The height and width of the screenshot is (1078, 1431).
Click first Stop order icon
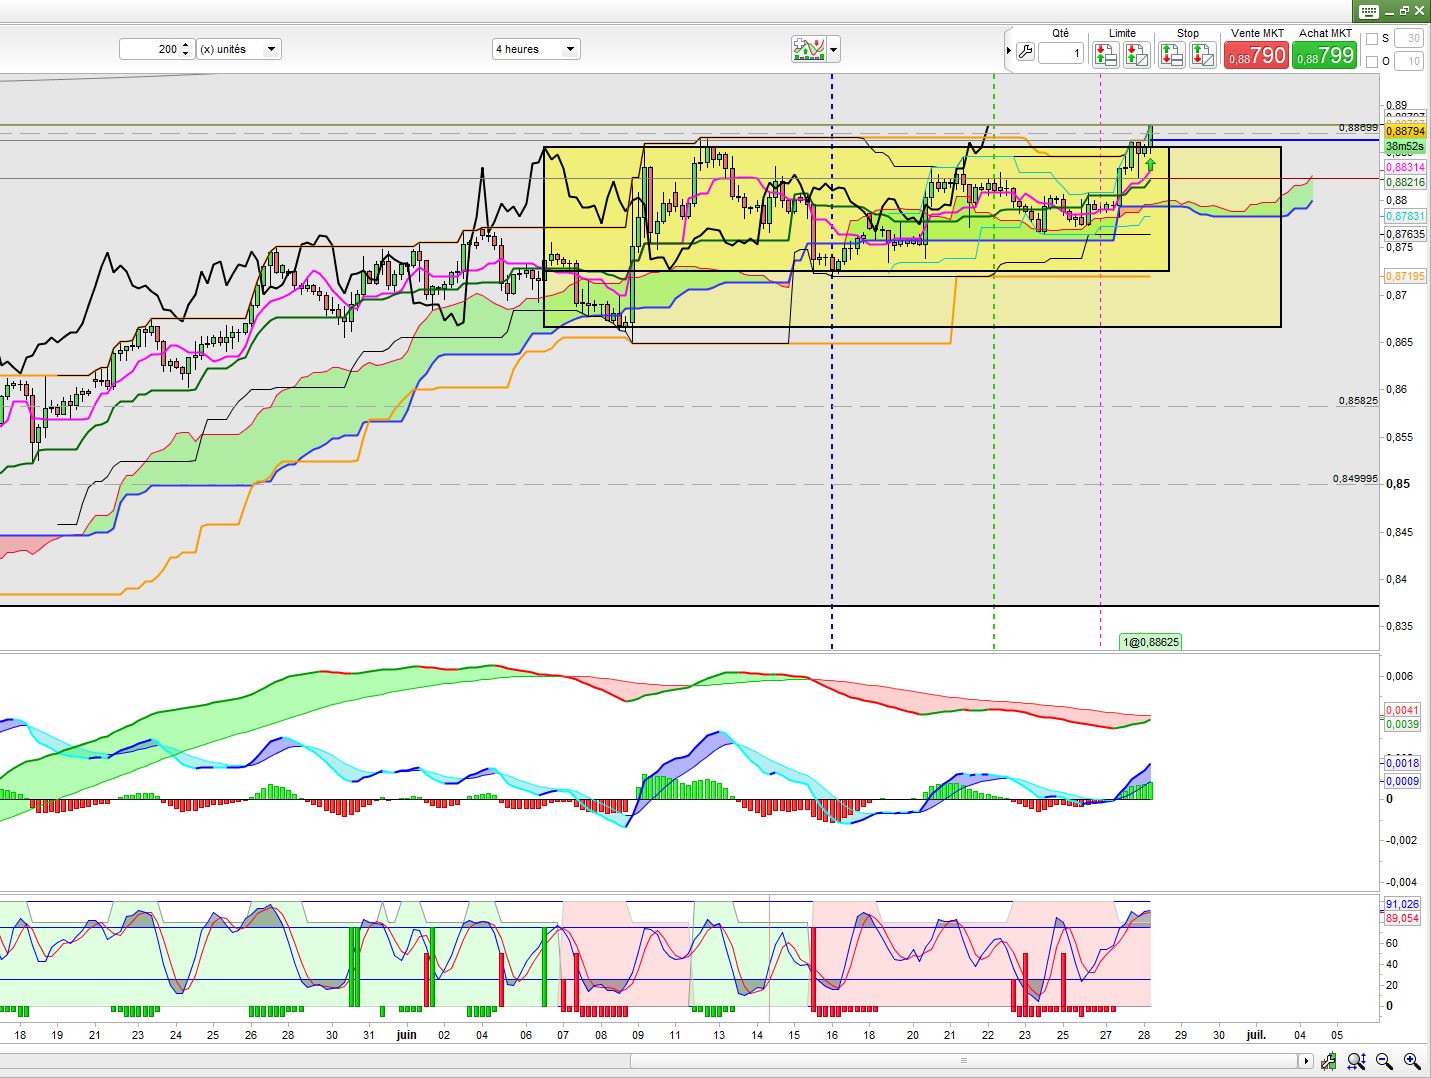(x=1171, y=55)
